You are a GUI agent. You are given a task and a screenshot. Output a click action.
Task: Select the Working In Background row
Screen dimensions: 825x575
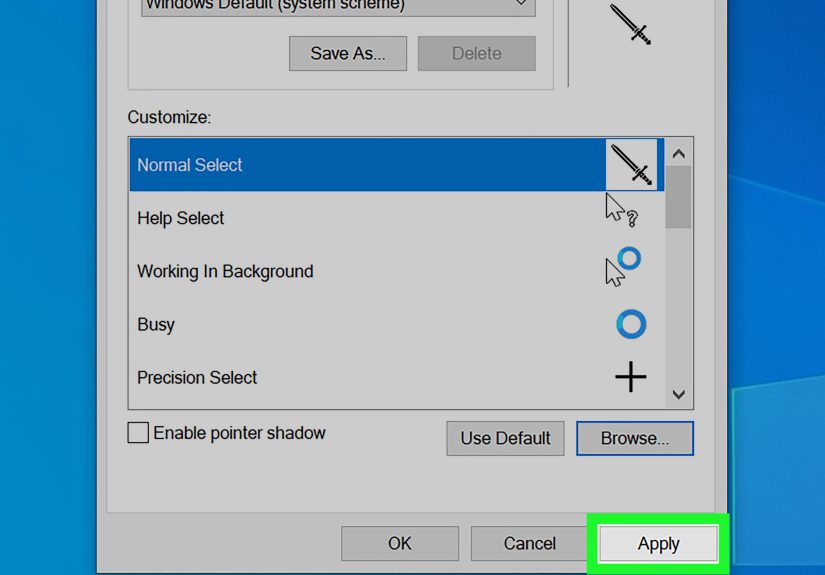[397, 271]
